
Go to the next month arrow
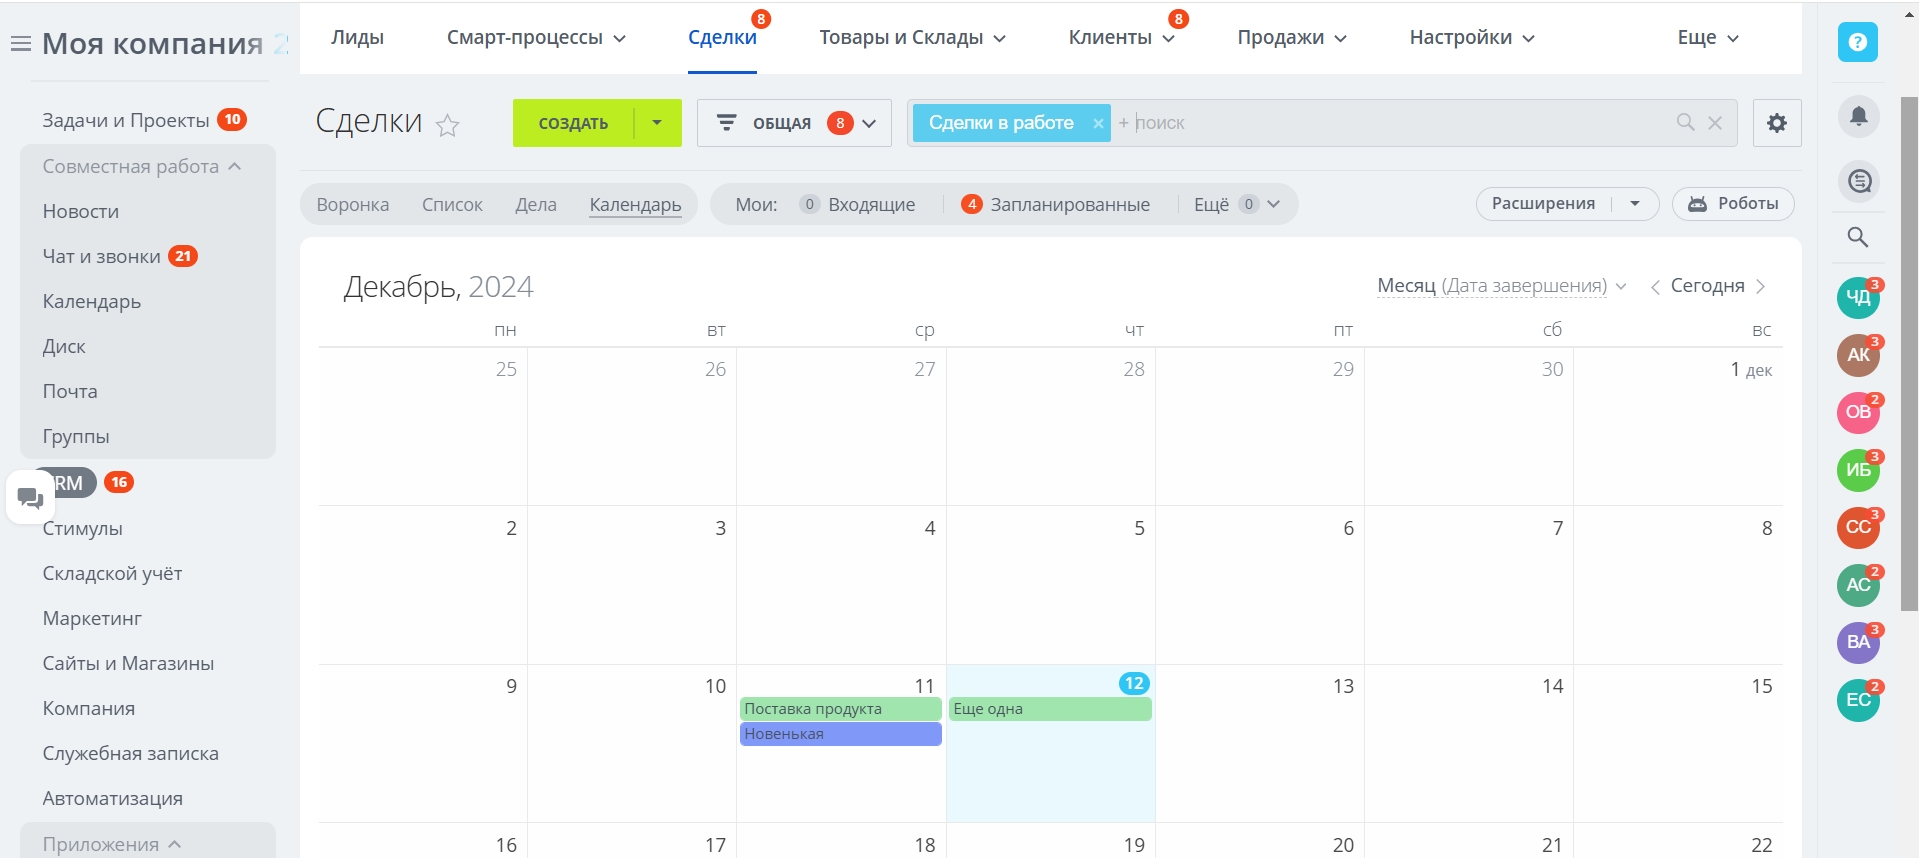pos(1761,287)
